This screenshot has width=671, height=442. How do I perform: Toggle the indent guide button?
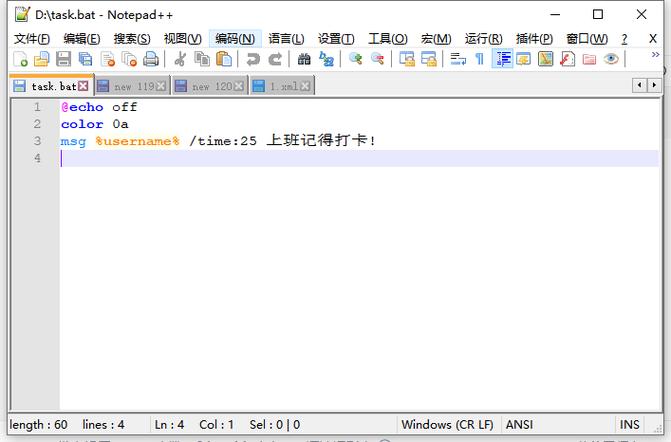(502, 59)
